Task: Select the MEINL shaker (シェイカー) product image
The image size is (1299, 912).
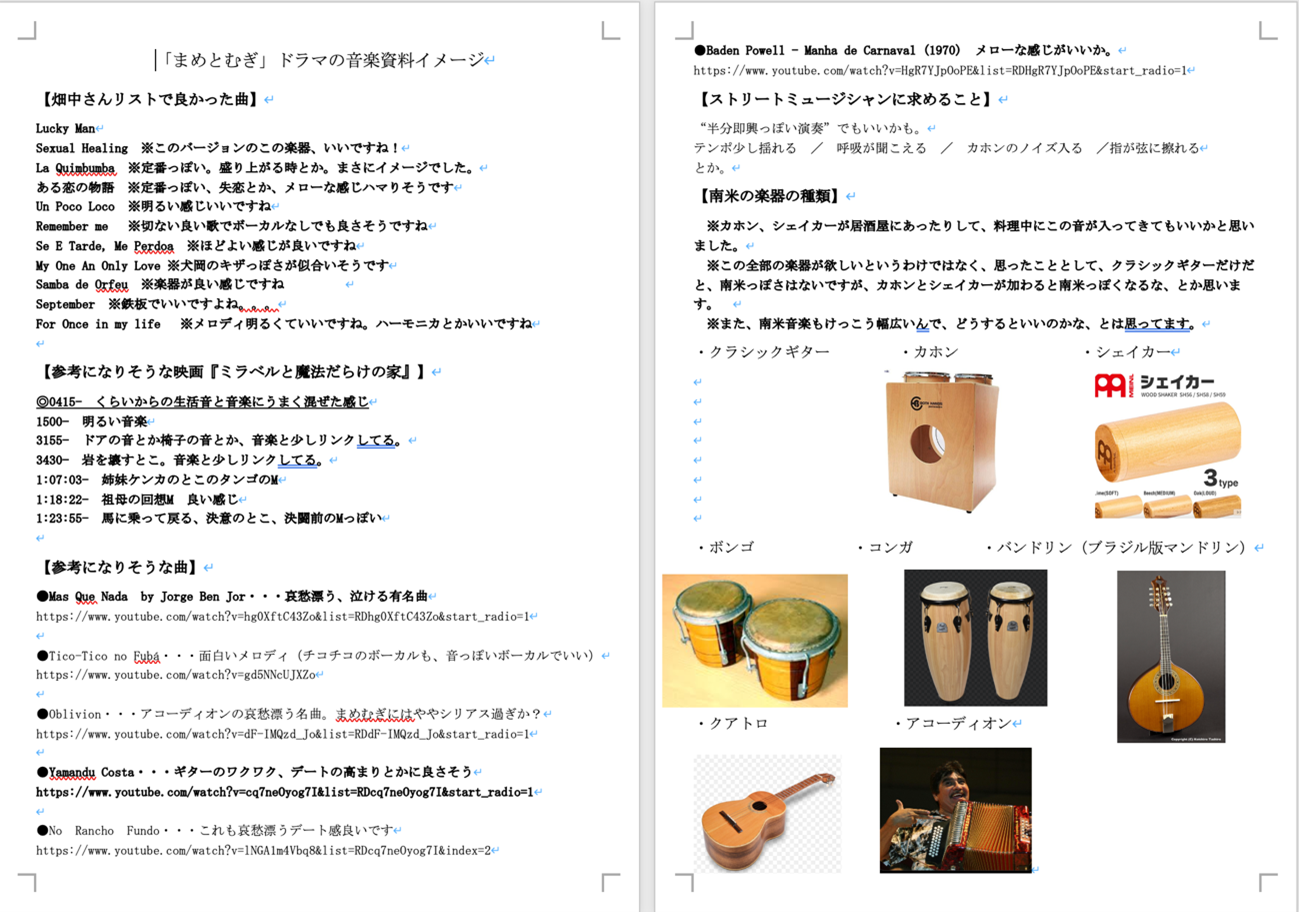Action: tap(1167, 443)
